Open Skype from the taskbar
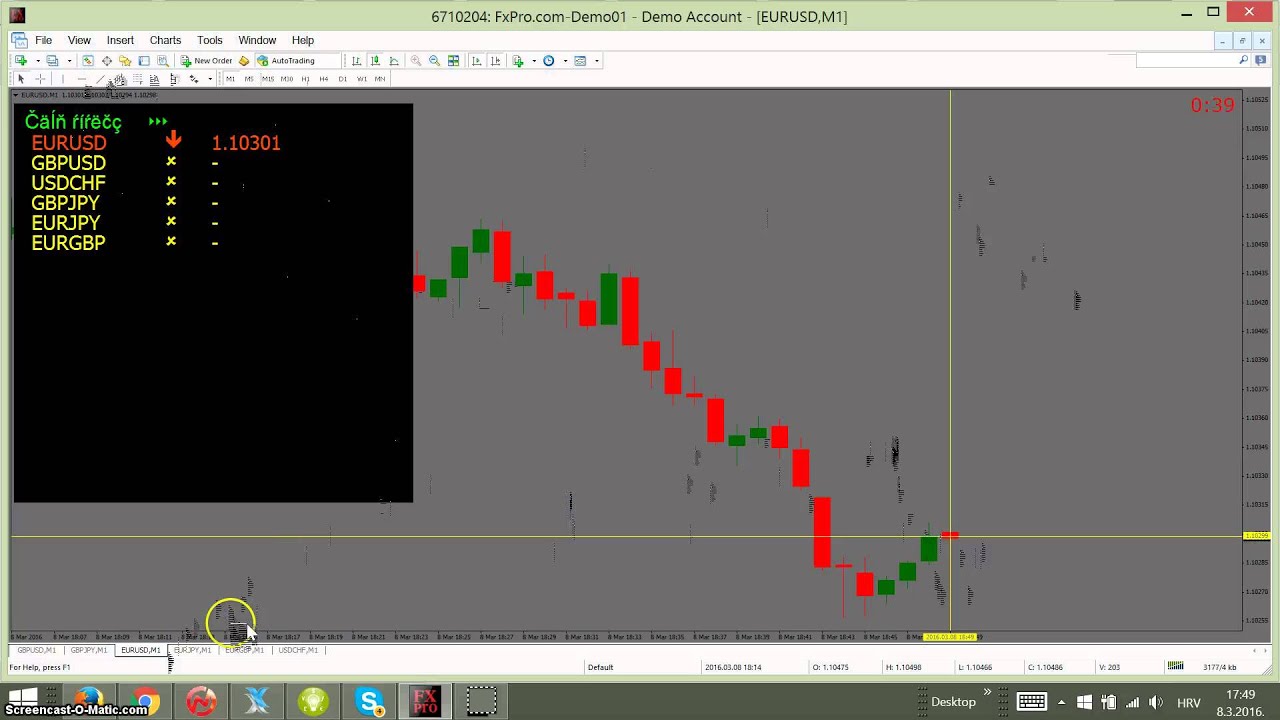This screenshot has width=1280, height=720. point(370,702)
